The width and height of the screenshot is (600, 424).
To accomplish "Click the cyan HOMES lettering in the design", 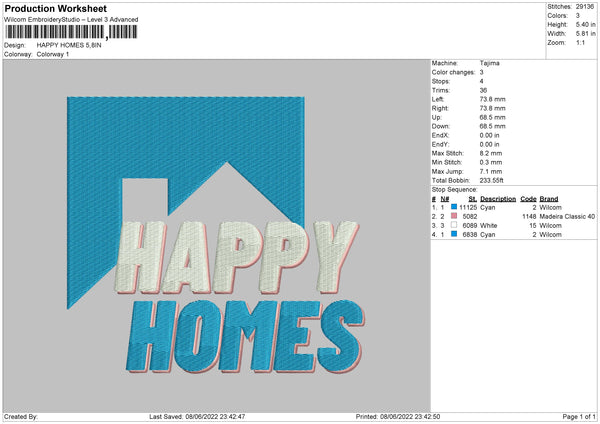I will click(245, 337).
